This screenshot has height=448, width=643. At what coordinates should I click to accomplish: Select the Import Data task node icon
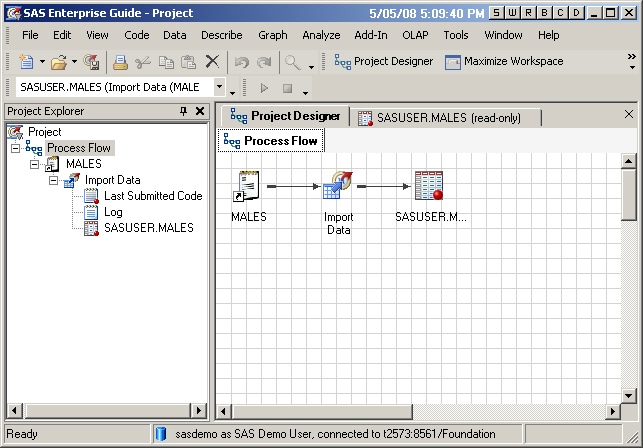338,187
